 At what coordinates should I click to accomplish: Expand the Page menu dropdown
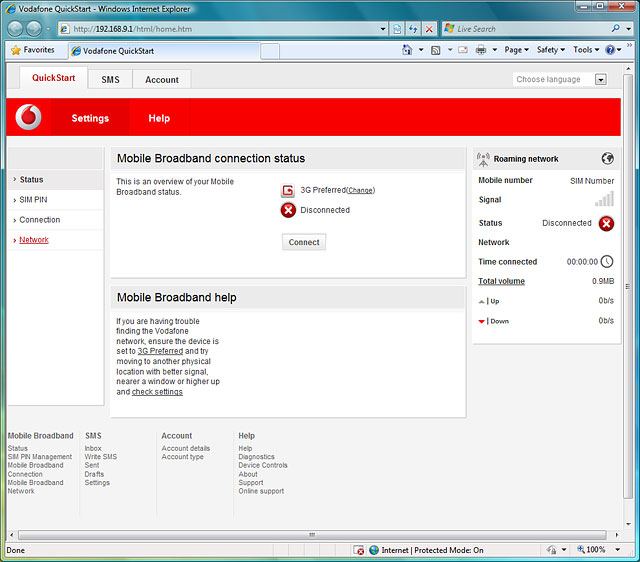point(517,49)
